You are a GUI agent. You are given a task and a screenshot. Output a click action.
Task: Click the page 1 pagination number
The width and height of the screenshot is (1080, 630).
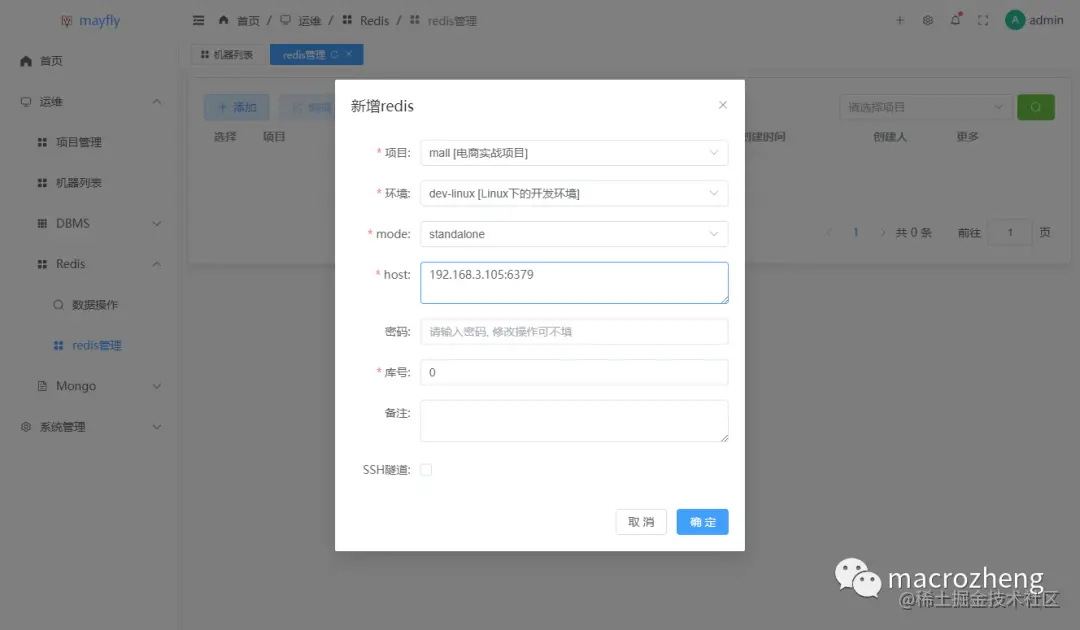(855, 233)
